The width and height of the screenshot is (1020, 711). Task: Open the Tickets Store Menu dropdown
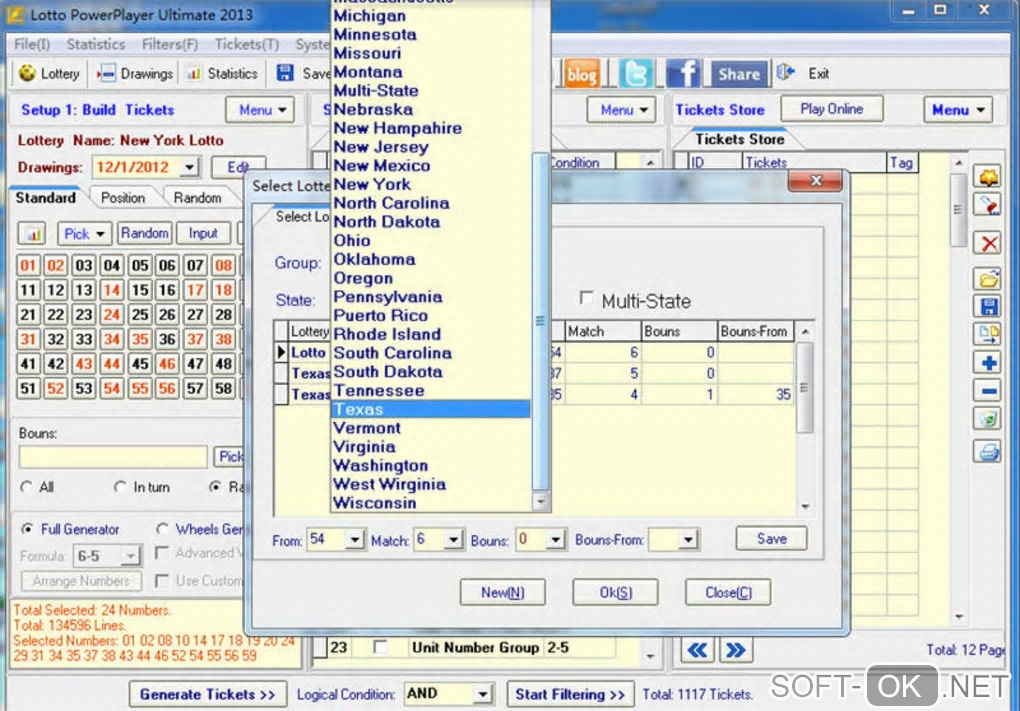click(x=958, y=110)
